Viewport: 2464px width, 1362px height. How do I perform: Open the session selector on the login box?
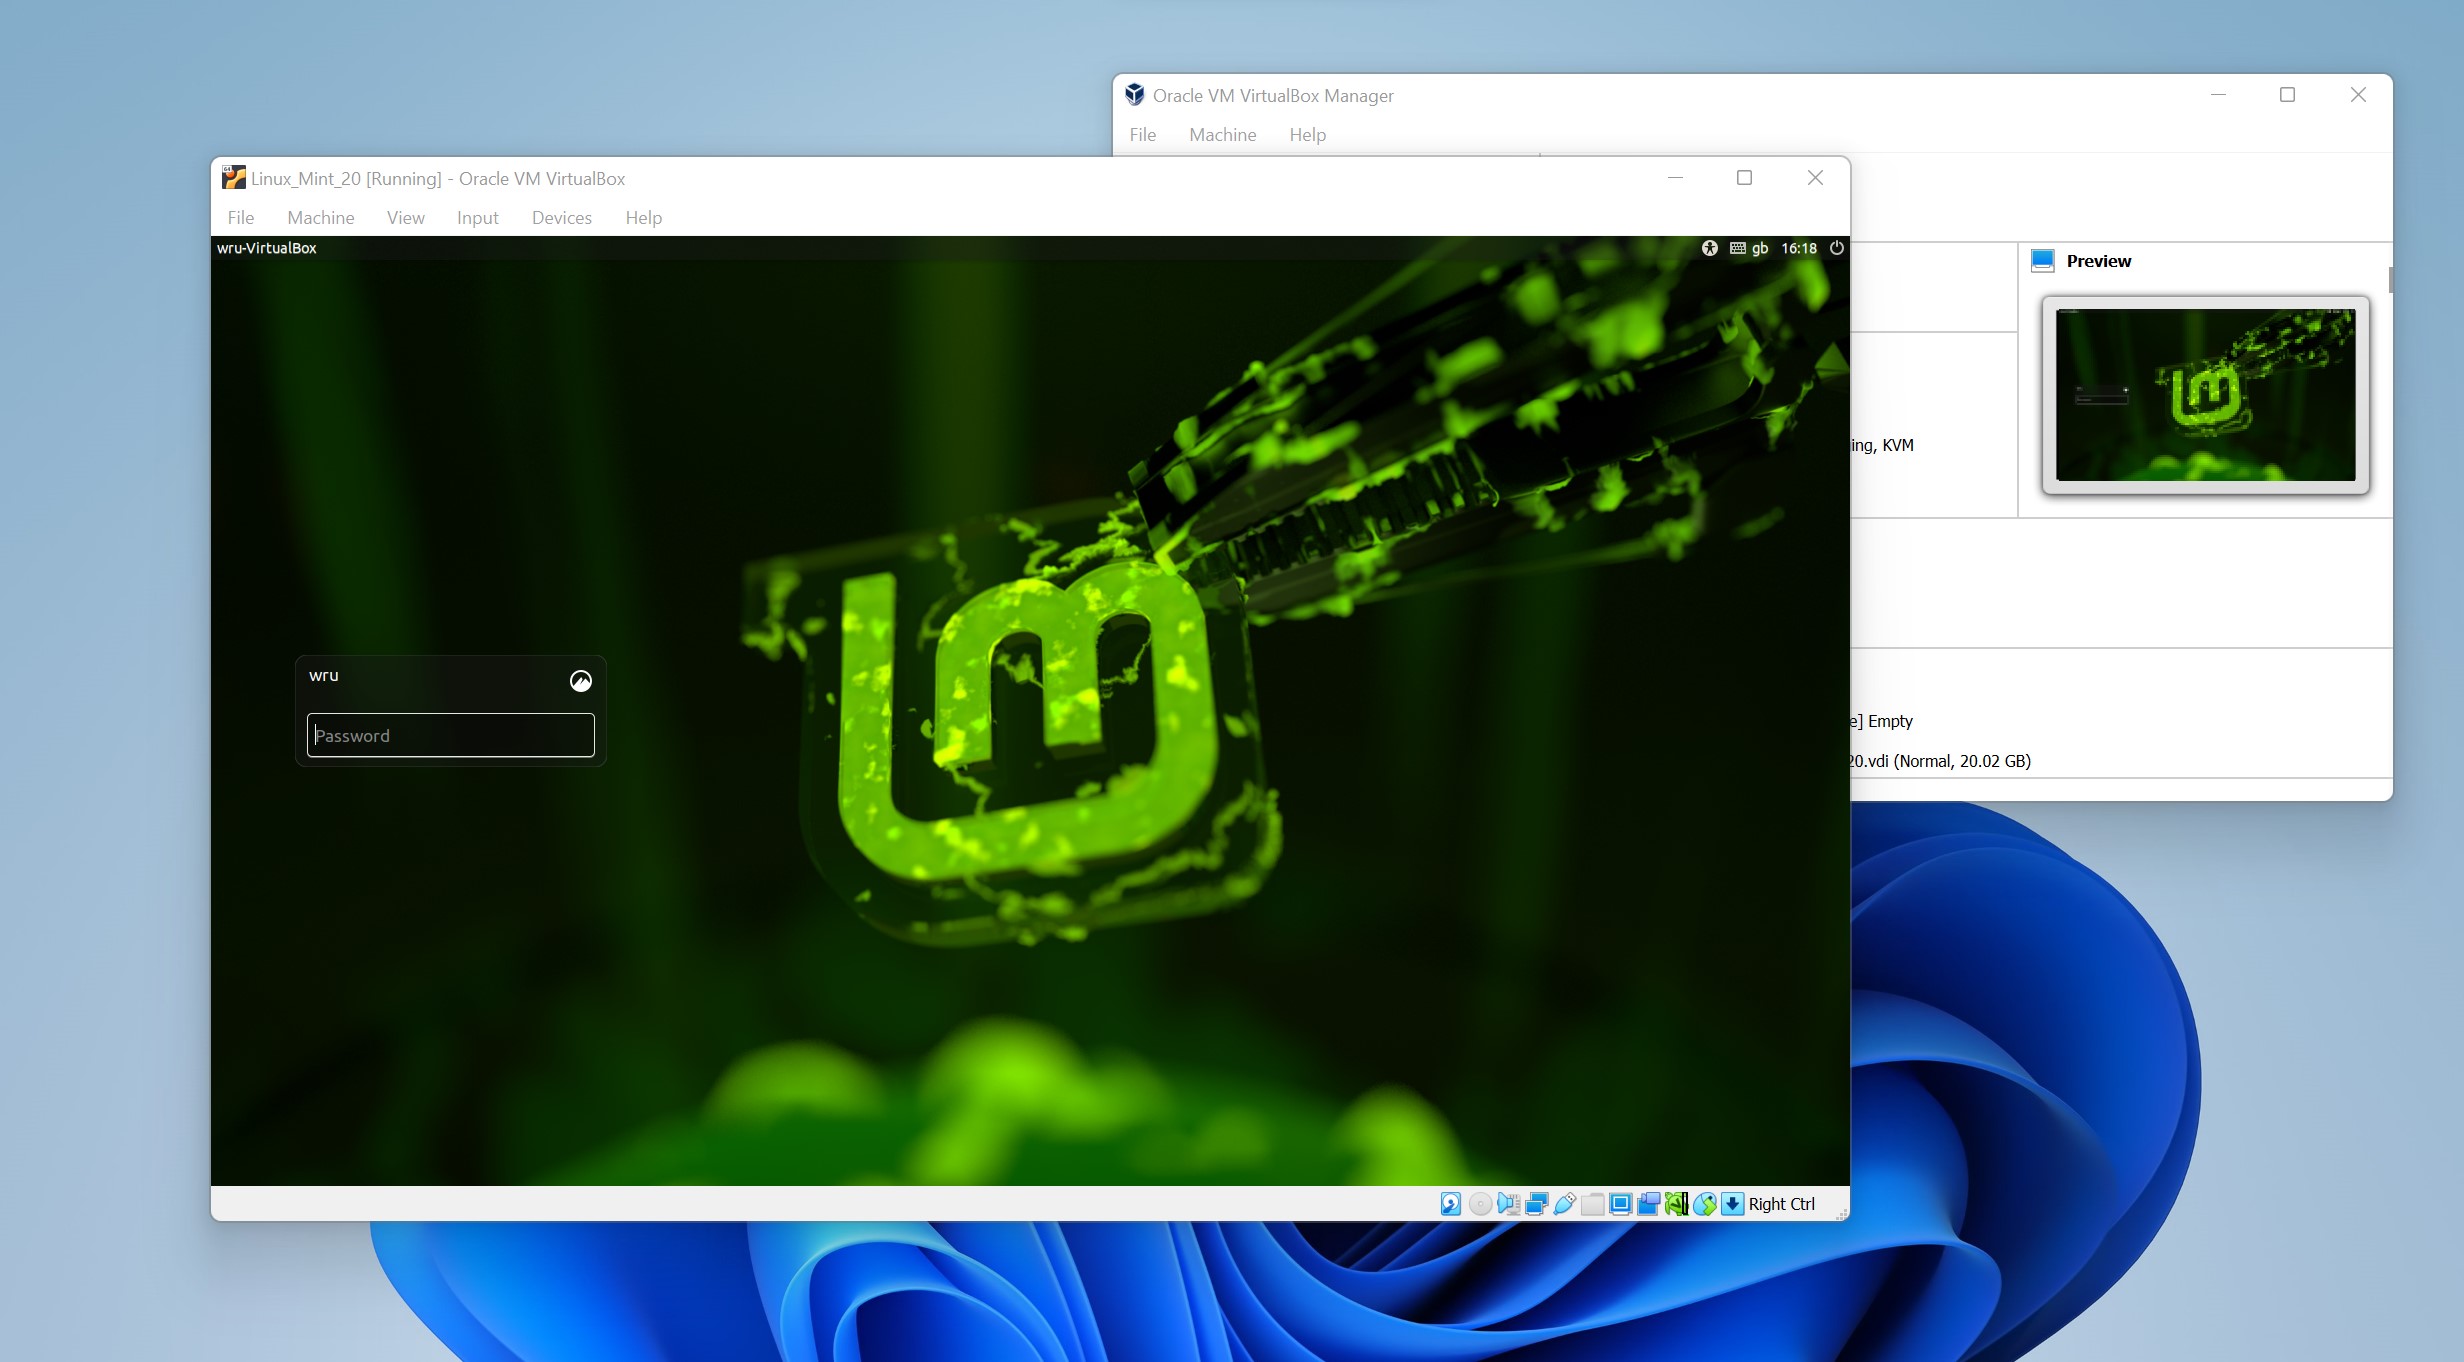pyautogui.click(x=582, y=681)
